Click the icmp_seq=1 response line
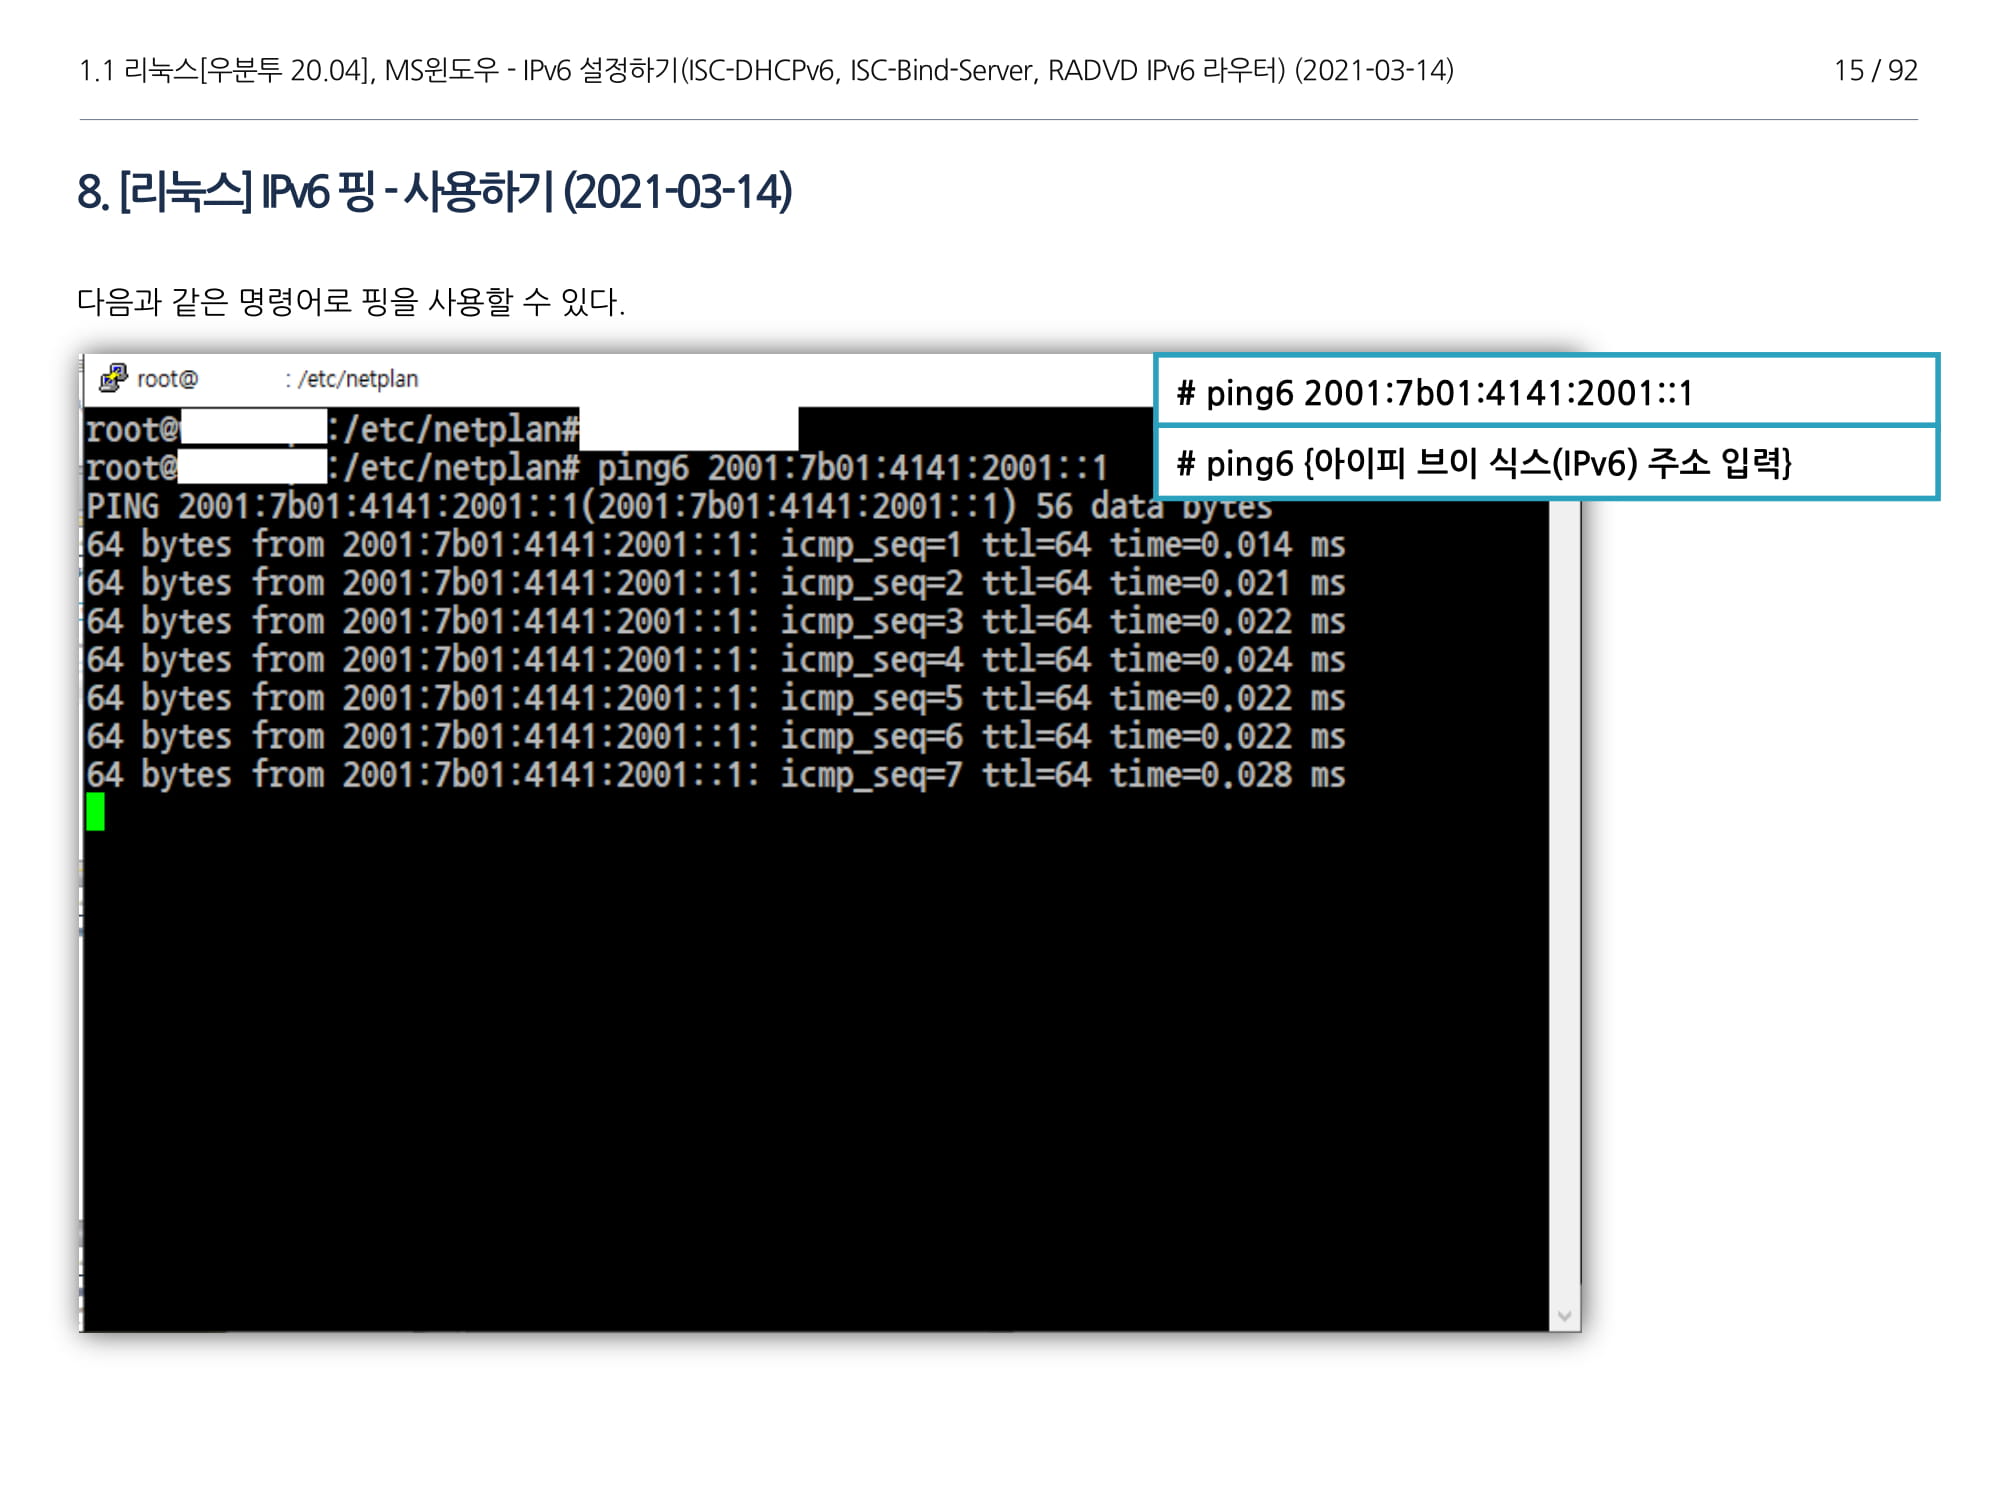 click(x=715, y=545)
